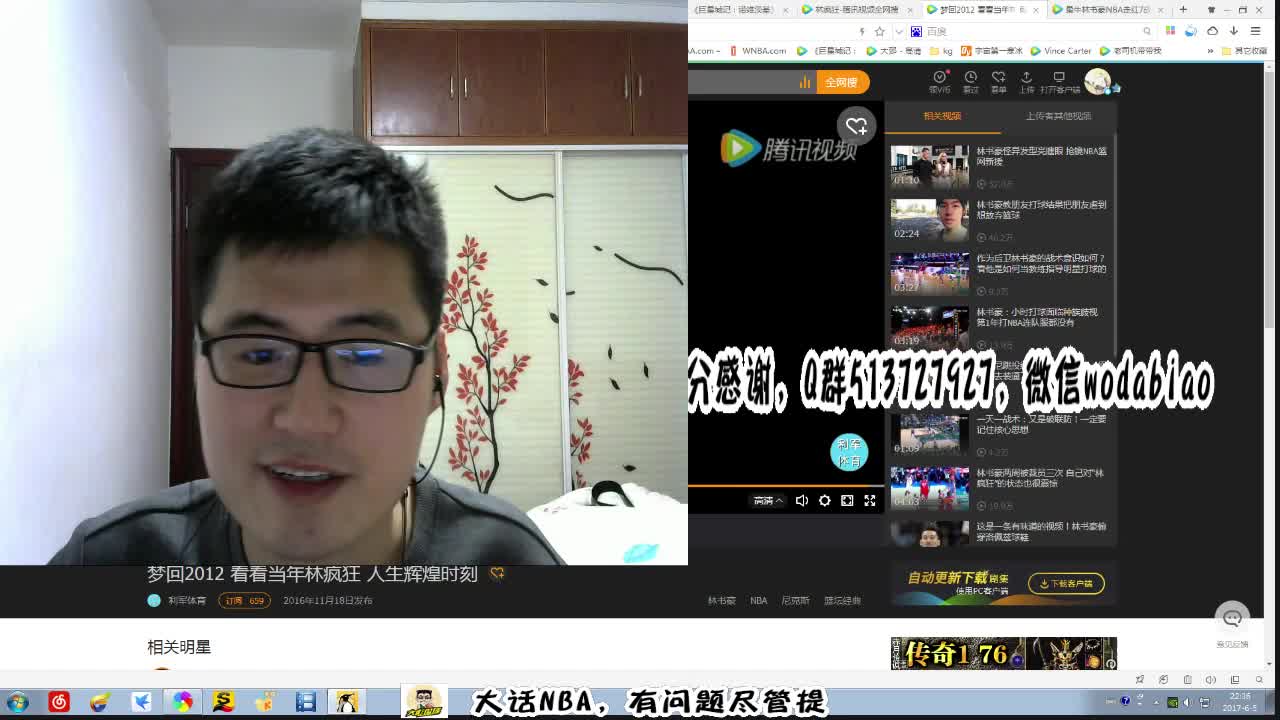Toggle the web-page fullscreen player mode
This screenshot has width=1280, height=720.
(x=847, y=501)
